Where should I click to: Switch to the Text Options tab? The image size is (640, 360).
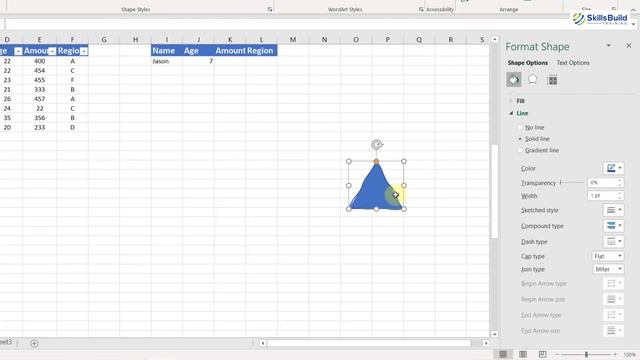(573, 63)
